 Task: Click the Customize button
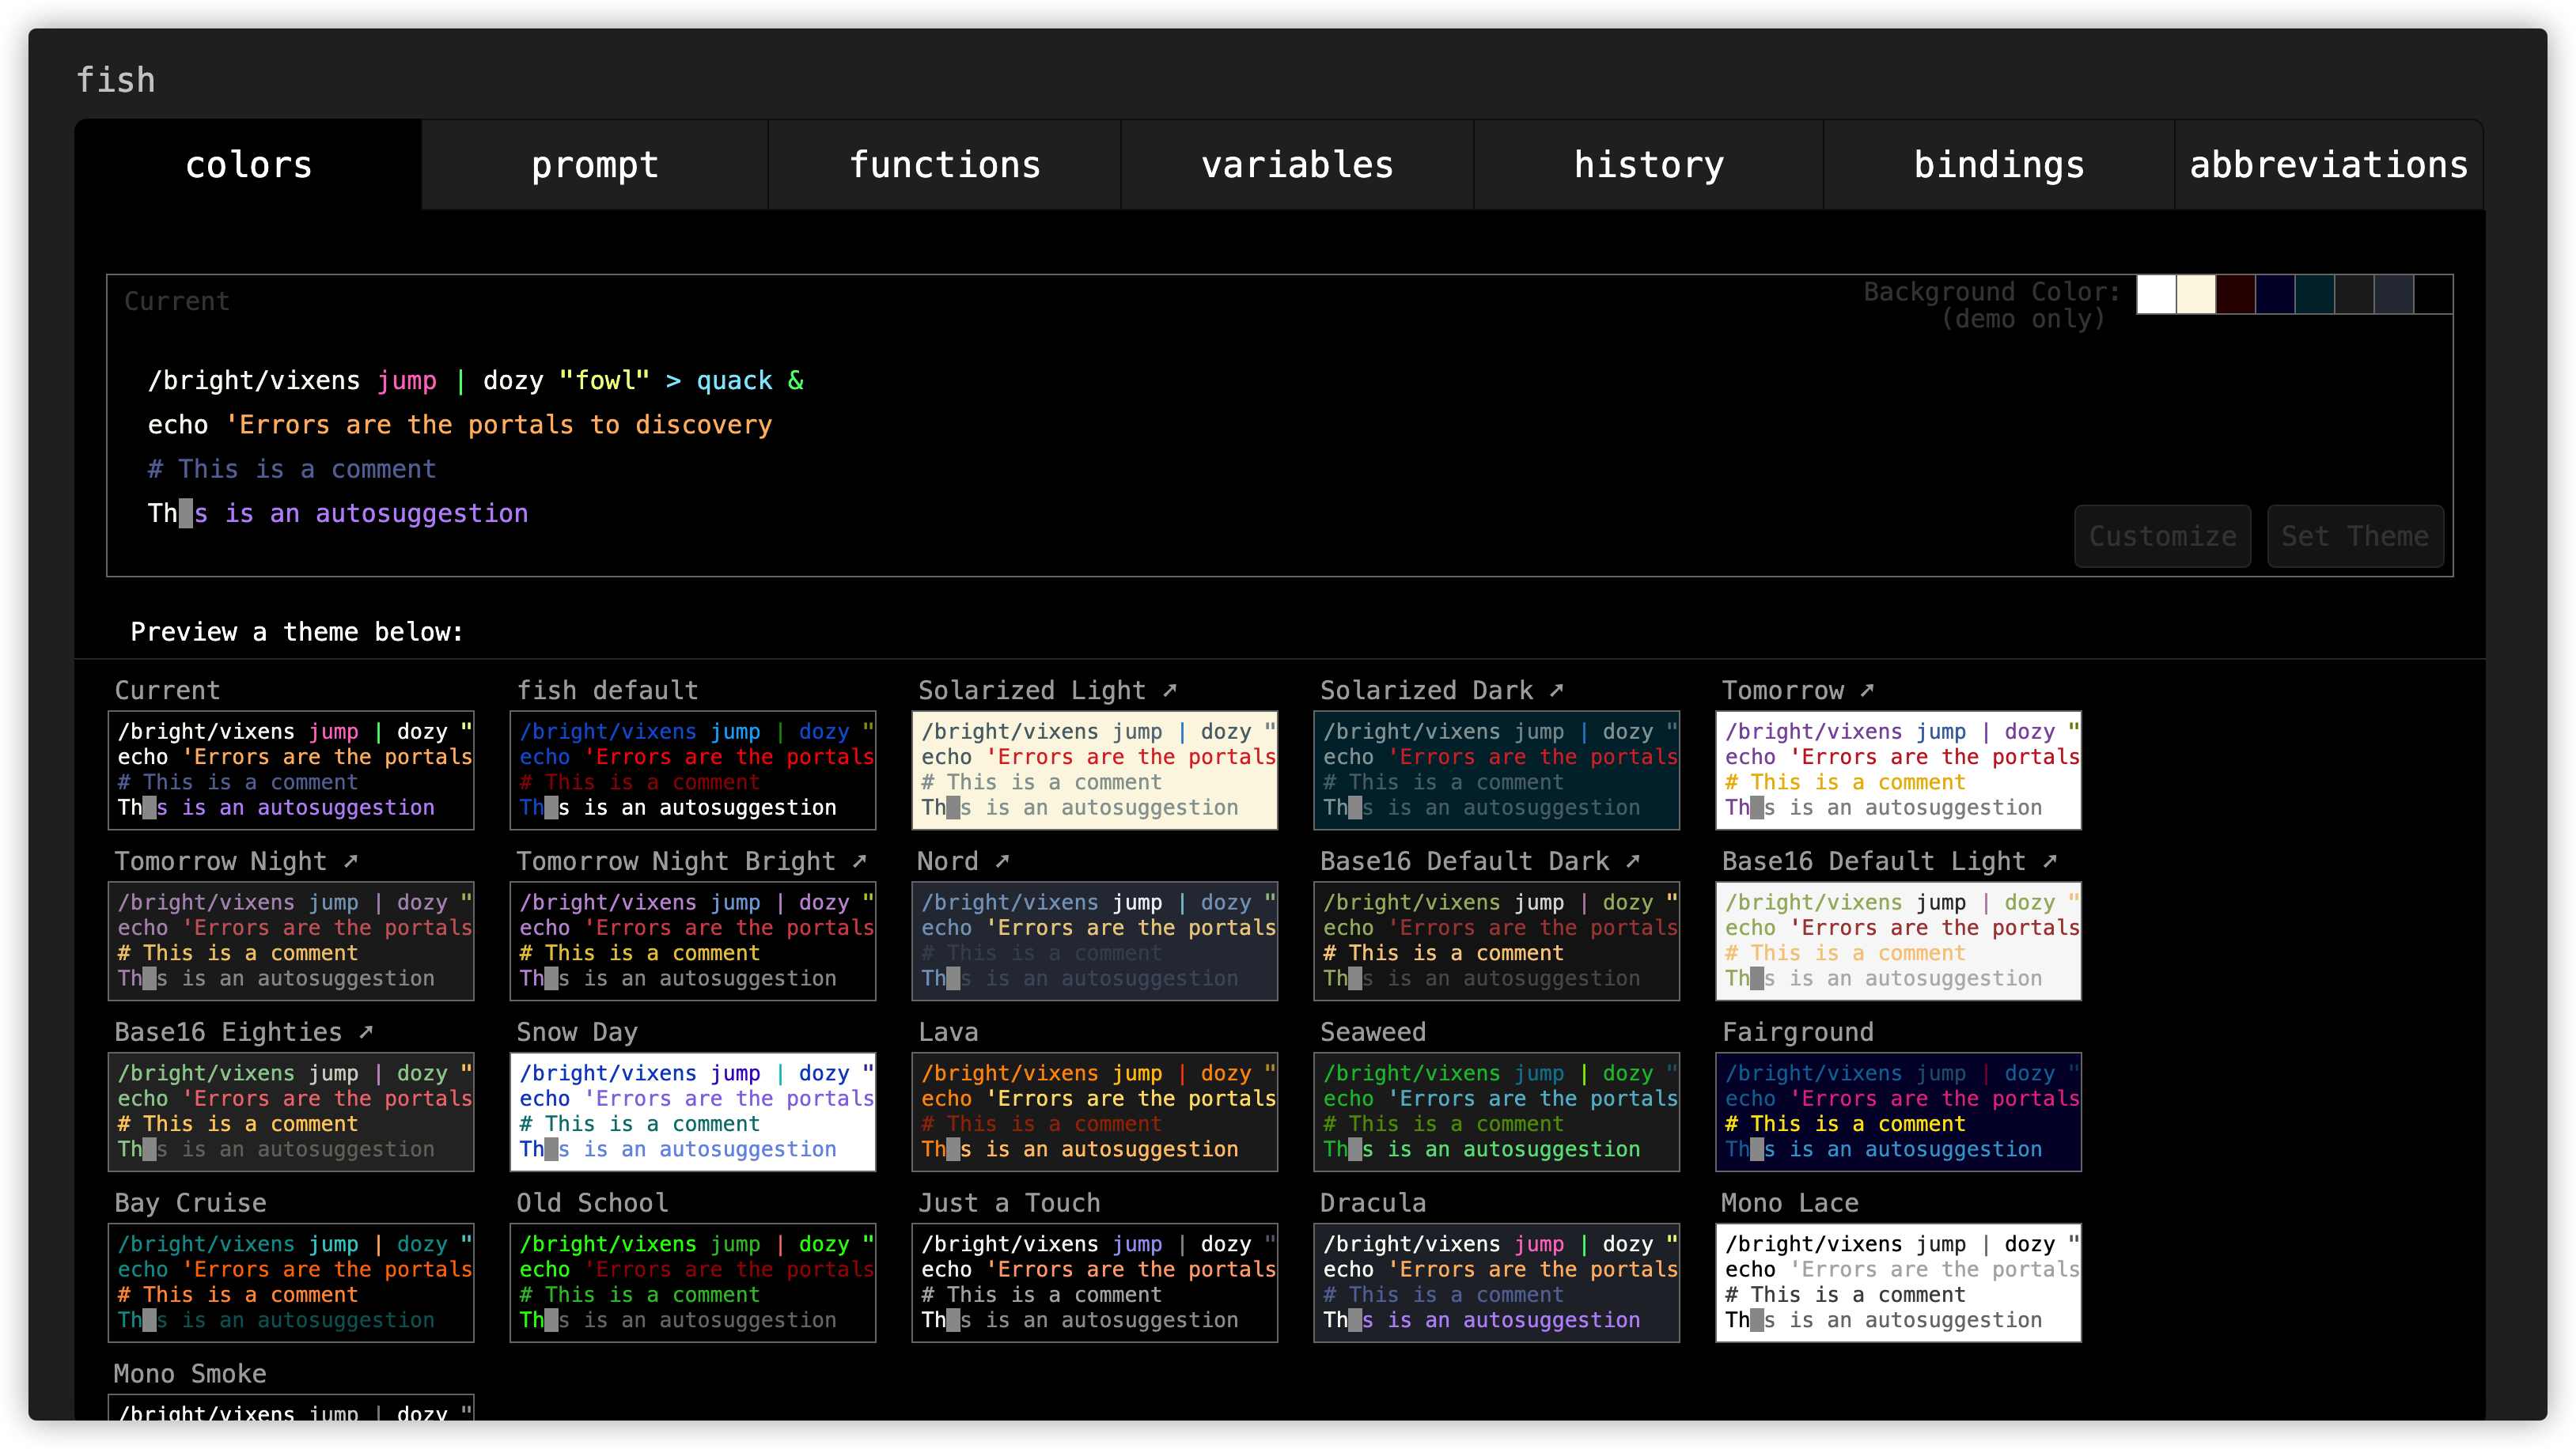(2162, 536)
